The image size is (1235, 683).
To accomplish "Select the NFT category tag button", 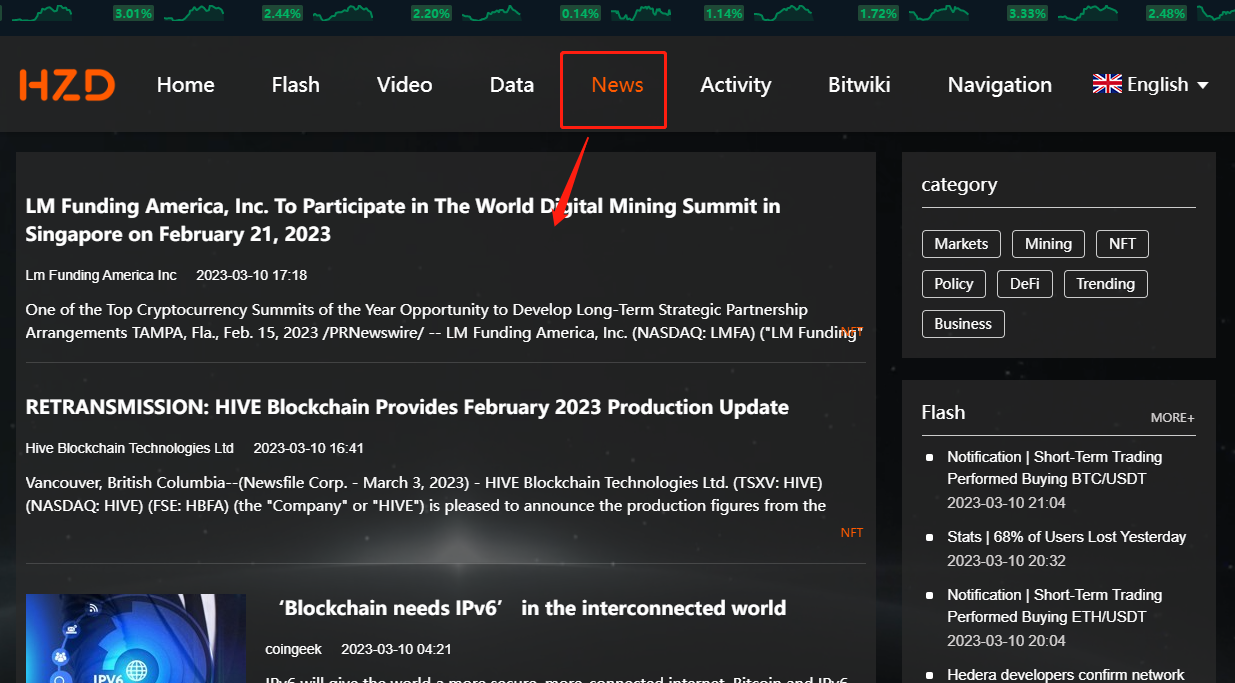I will 1122,244.
